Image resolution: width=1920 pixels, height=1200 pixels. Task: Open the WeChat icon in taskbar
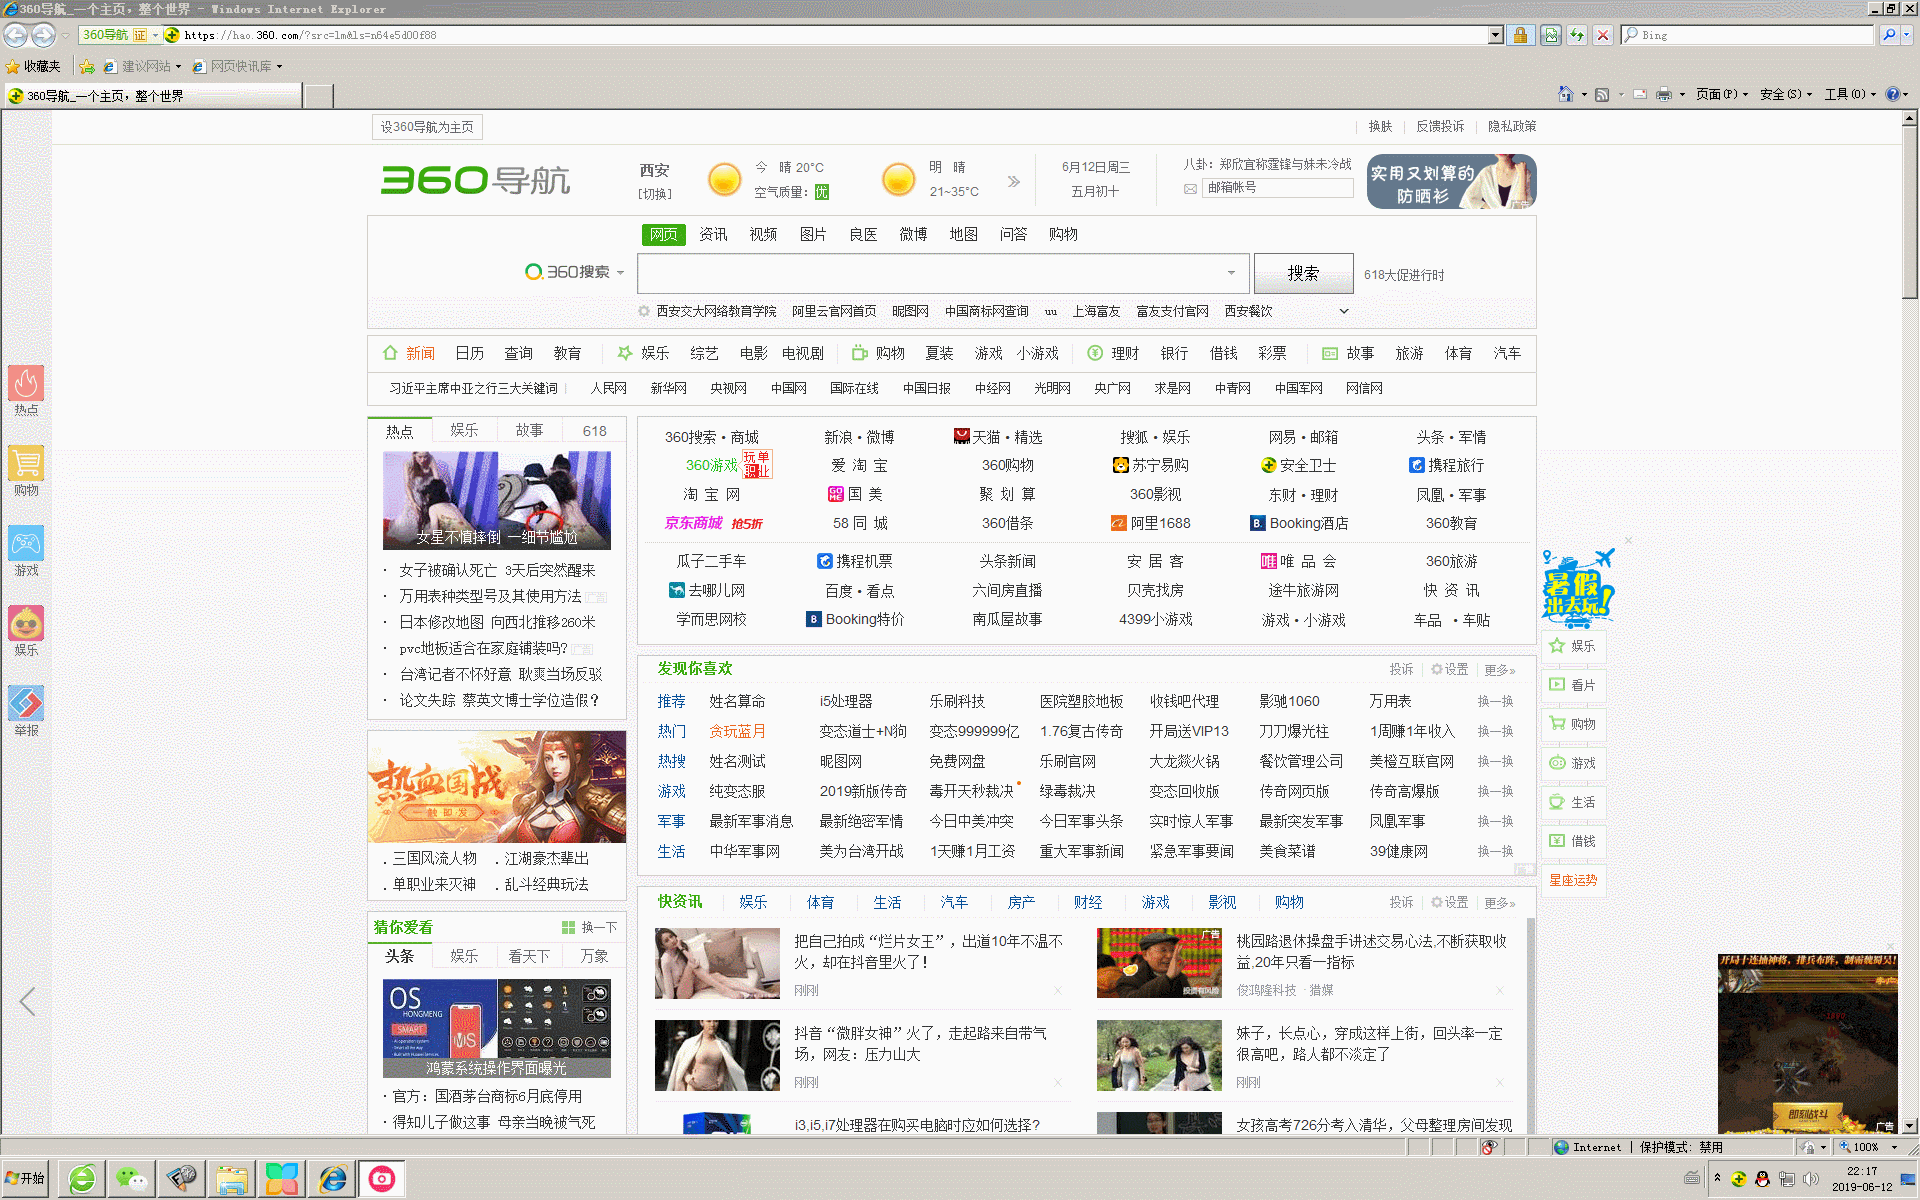132,1179
